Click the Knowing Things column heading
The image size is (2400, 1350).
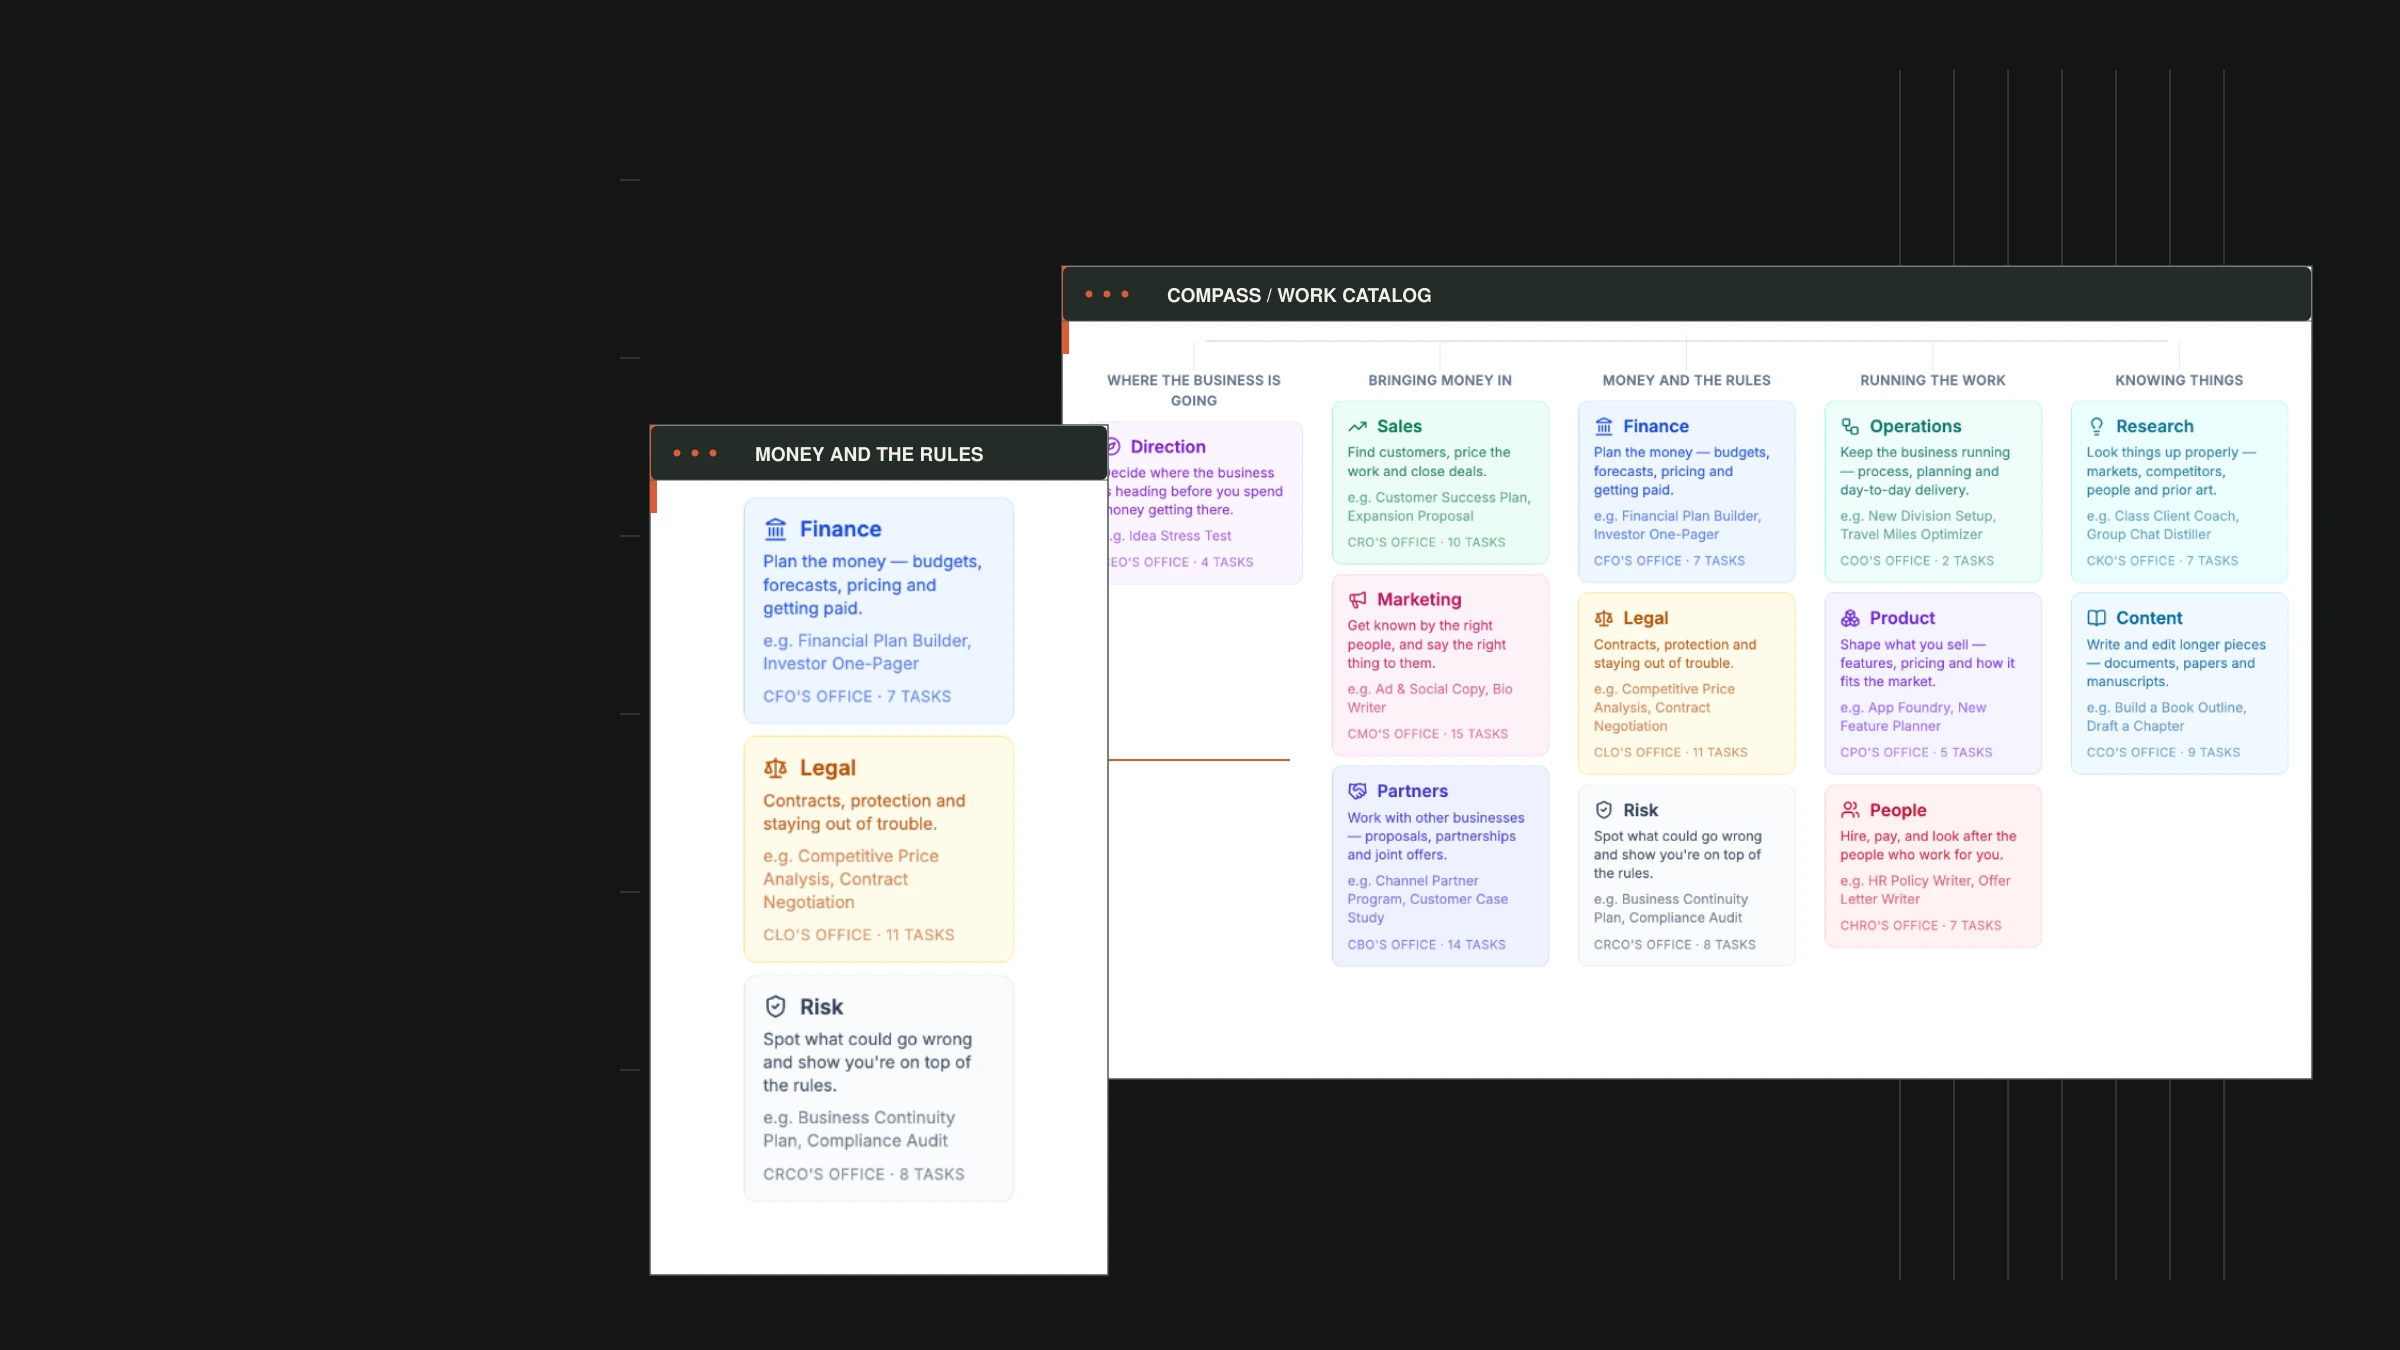tap(2179, 381)
